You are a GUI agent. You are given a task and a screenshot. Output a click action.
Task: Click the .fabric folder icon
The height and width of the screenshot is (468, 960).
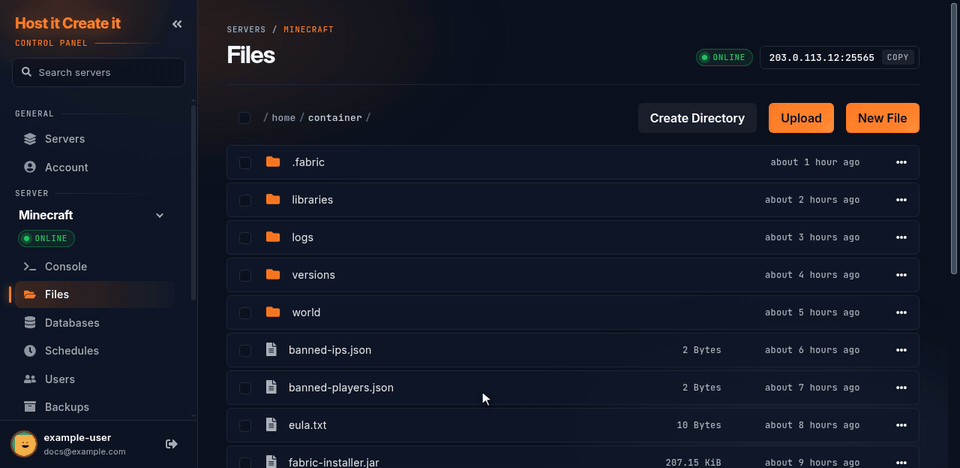(273, 162)
